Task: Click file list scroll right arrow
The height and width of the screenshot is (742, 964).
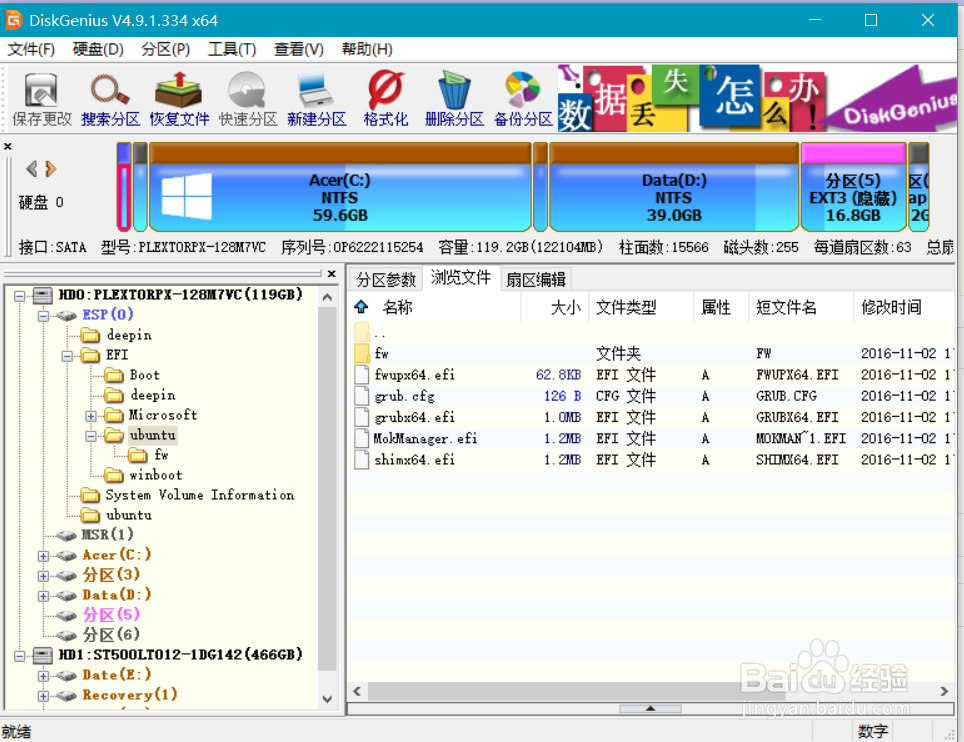Action: (x=944, y=692)
